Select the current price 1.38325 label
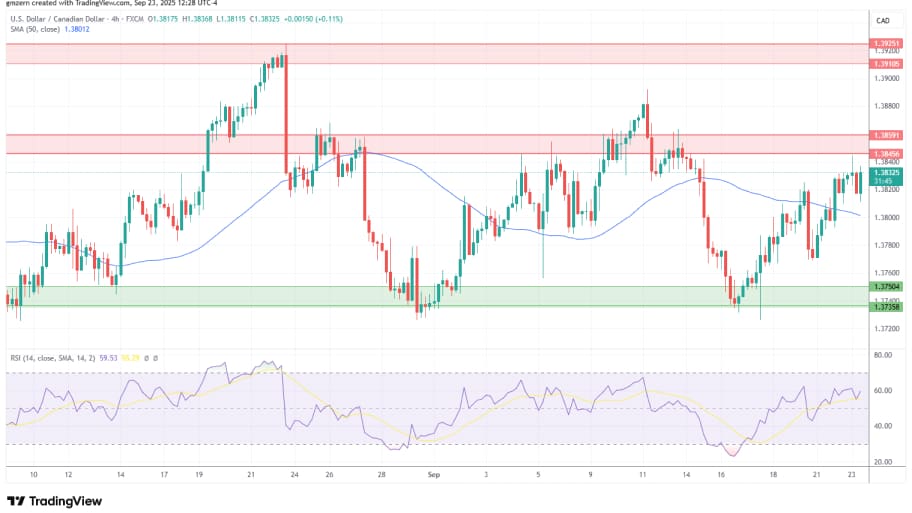912x513 pixels. pyautogui.click(x=884, y=172)
